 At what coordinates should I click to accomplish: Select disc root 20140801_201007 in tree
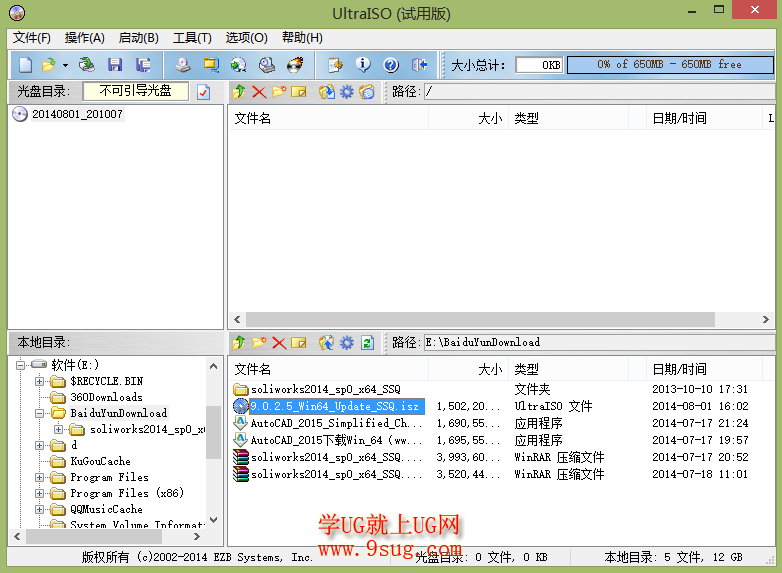[x=77, y=114]
